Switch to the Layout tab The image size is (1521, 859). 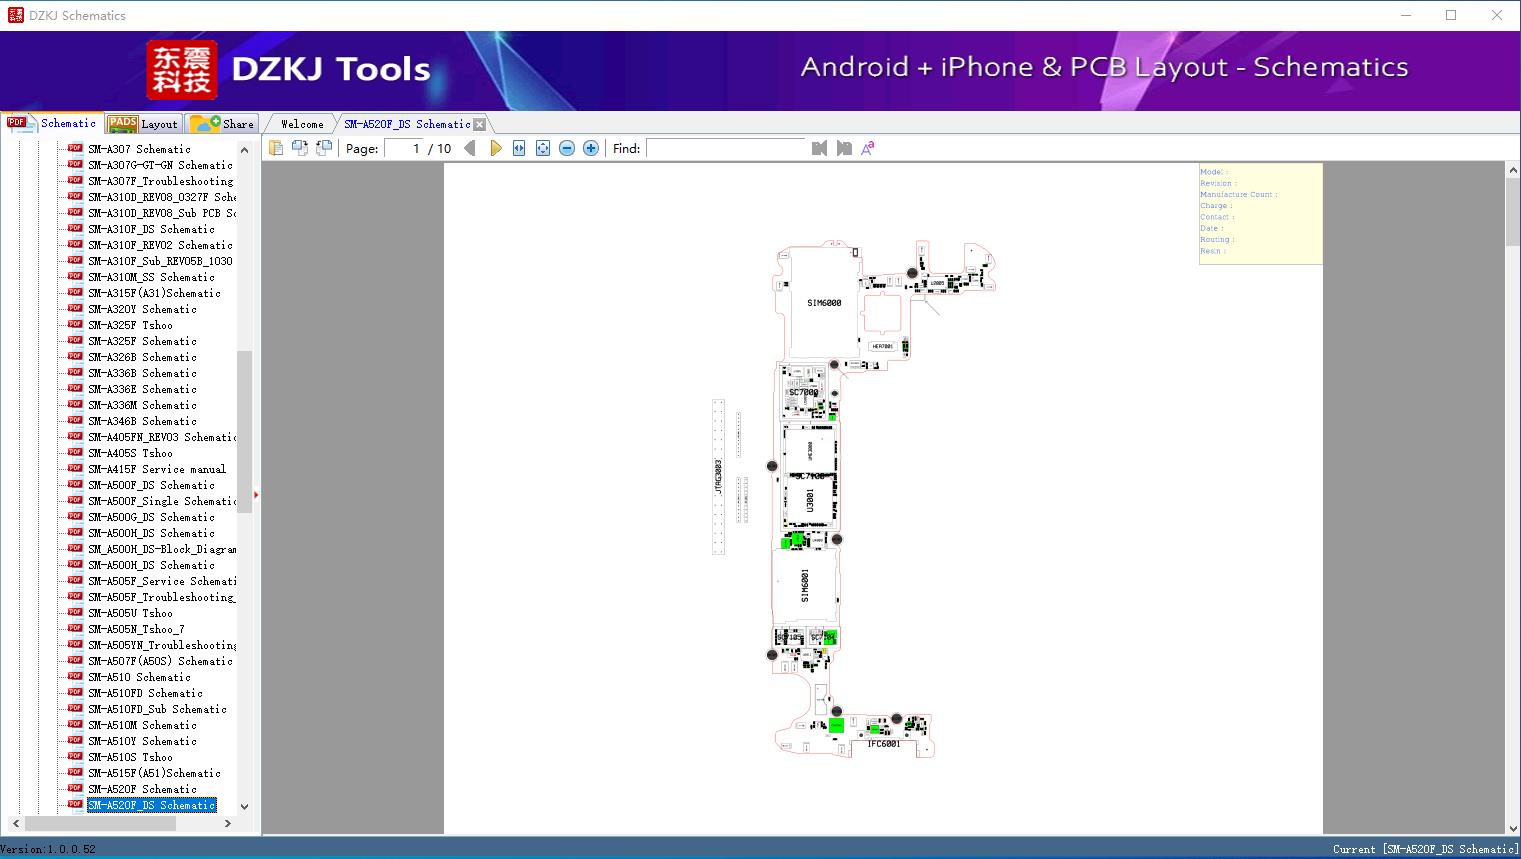(x=144, y=124)
